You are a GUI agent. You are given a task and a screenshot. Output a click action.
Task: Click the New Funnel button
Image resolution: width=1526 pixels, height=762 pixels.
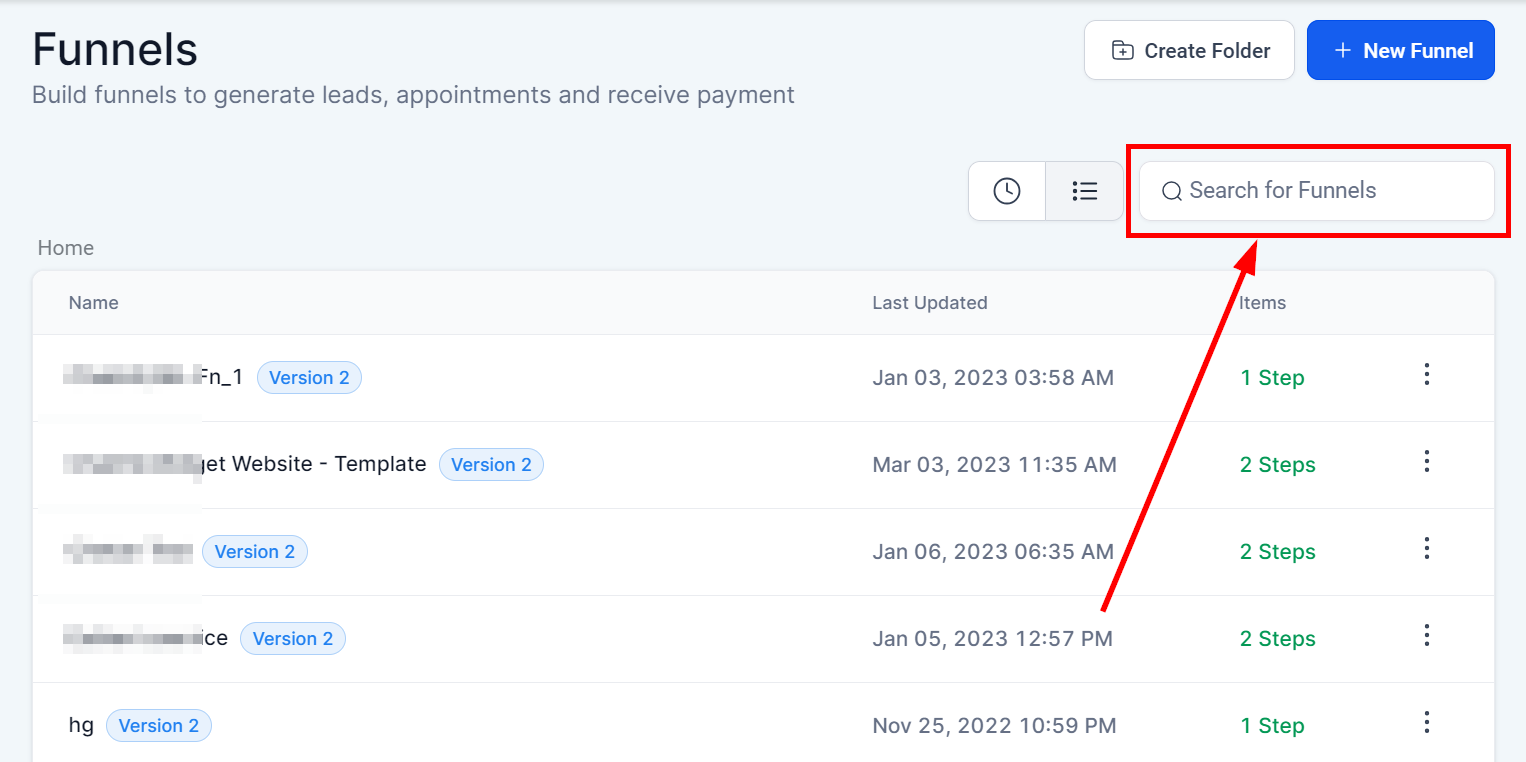click(x=1400, y=50)
